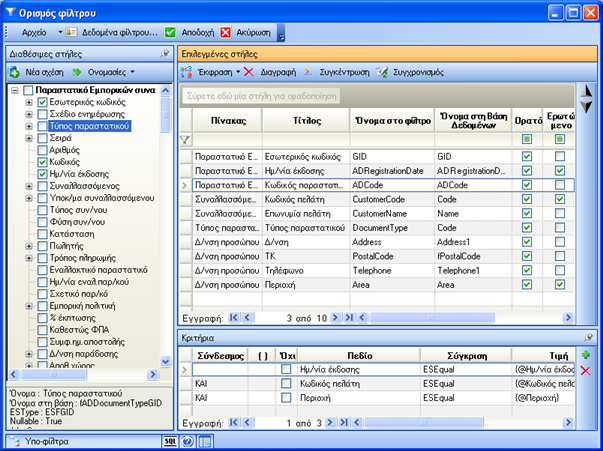Click the SQL button in status bar
The image size is (603, 451).
tap(170, 441)
